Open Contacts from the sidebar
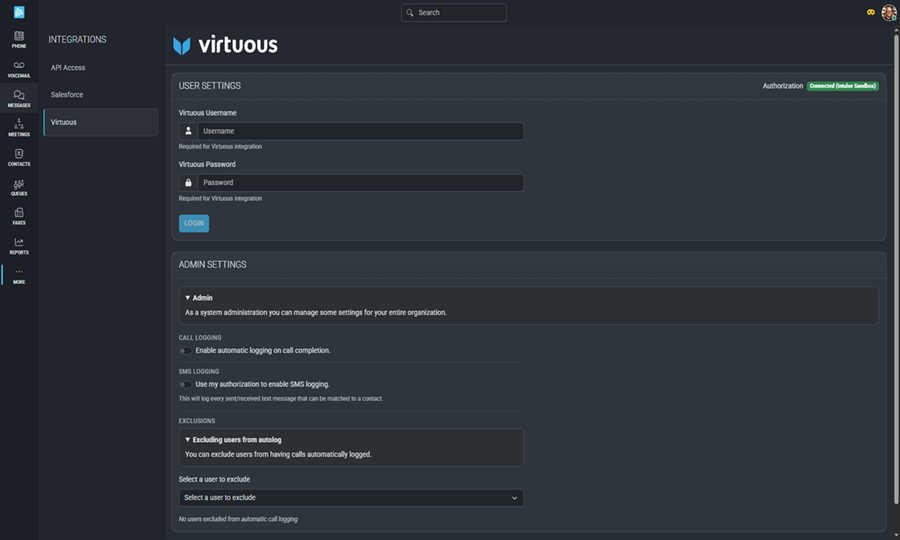The width and height of the screenshot is (900, 540). pyautogui.click(x=19, y=157)
